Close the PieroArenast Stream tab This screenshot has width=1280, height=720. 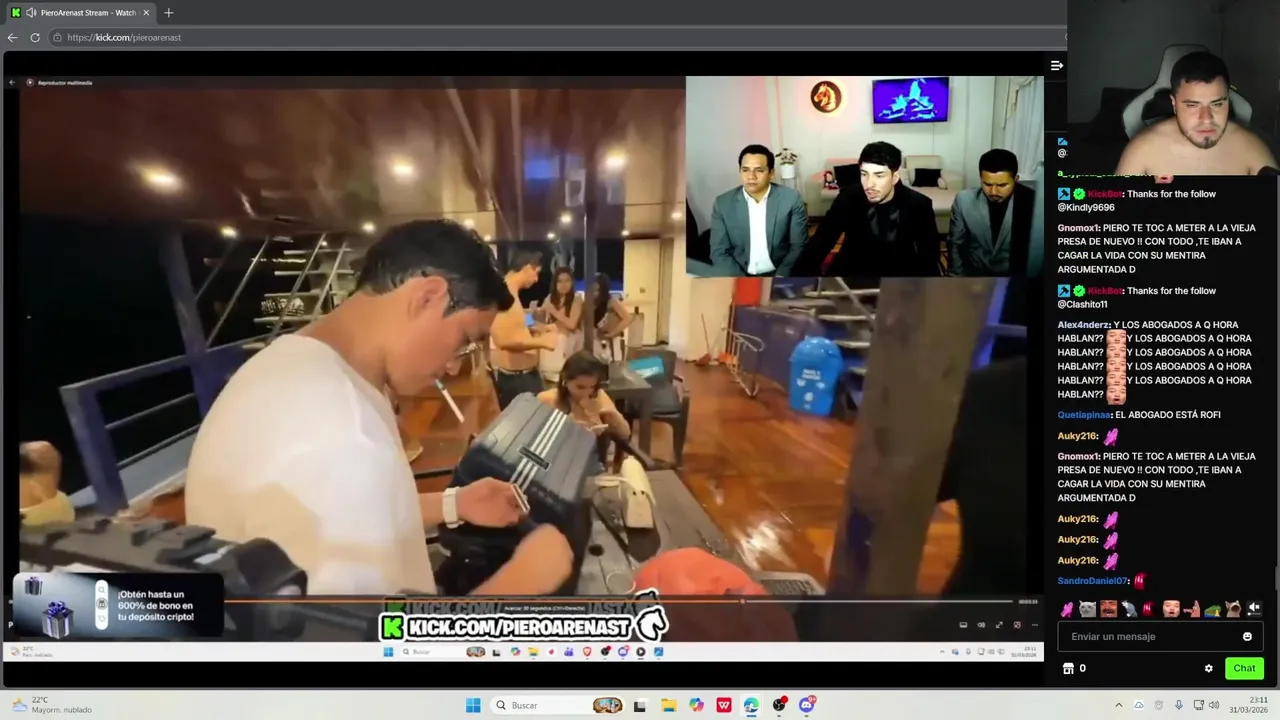click(146, 13)
